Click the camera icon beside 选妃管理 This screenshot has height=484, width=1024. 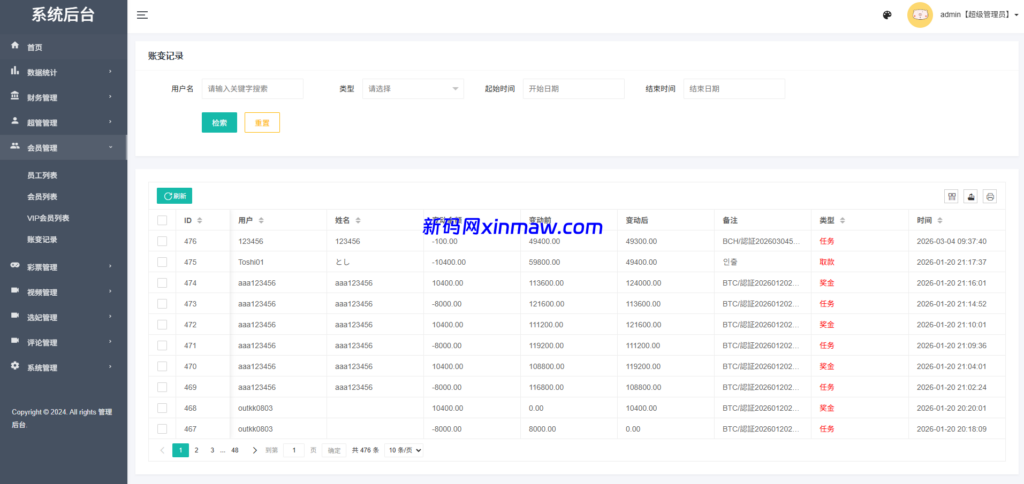tap(15, 316)
